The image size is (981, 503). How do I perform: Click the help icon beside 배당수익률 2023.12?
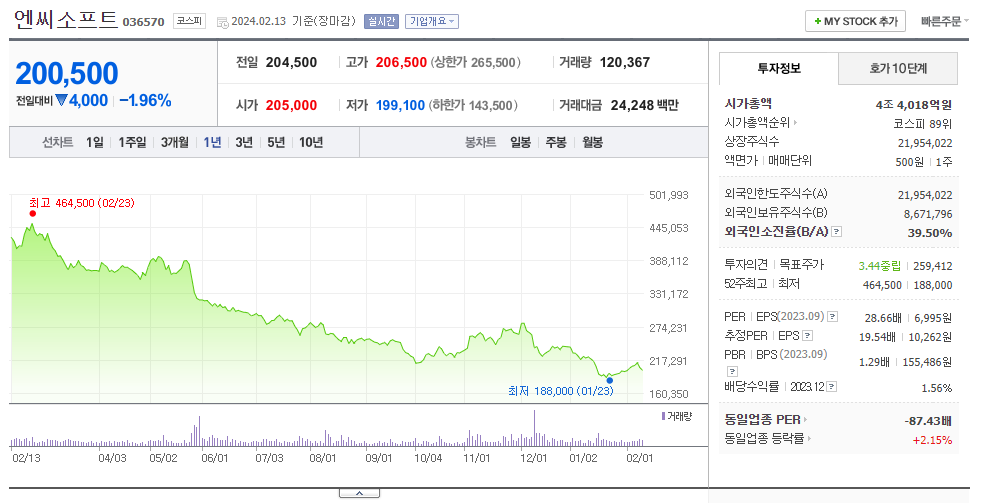831,387
